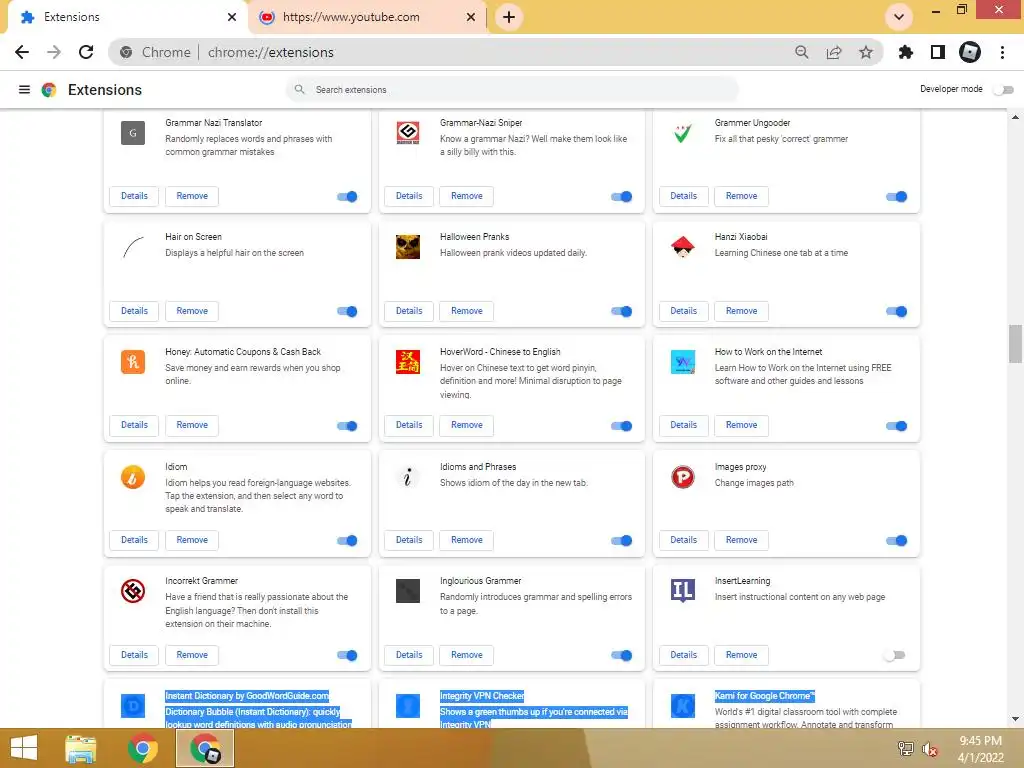Click the Inglourious Grammer icon
Image resolution: width=1024 pixels, height=768 pixels.
[x=408, y=591]
